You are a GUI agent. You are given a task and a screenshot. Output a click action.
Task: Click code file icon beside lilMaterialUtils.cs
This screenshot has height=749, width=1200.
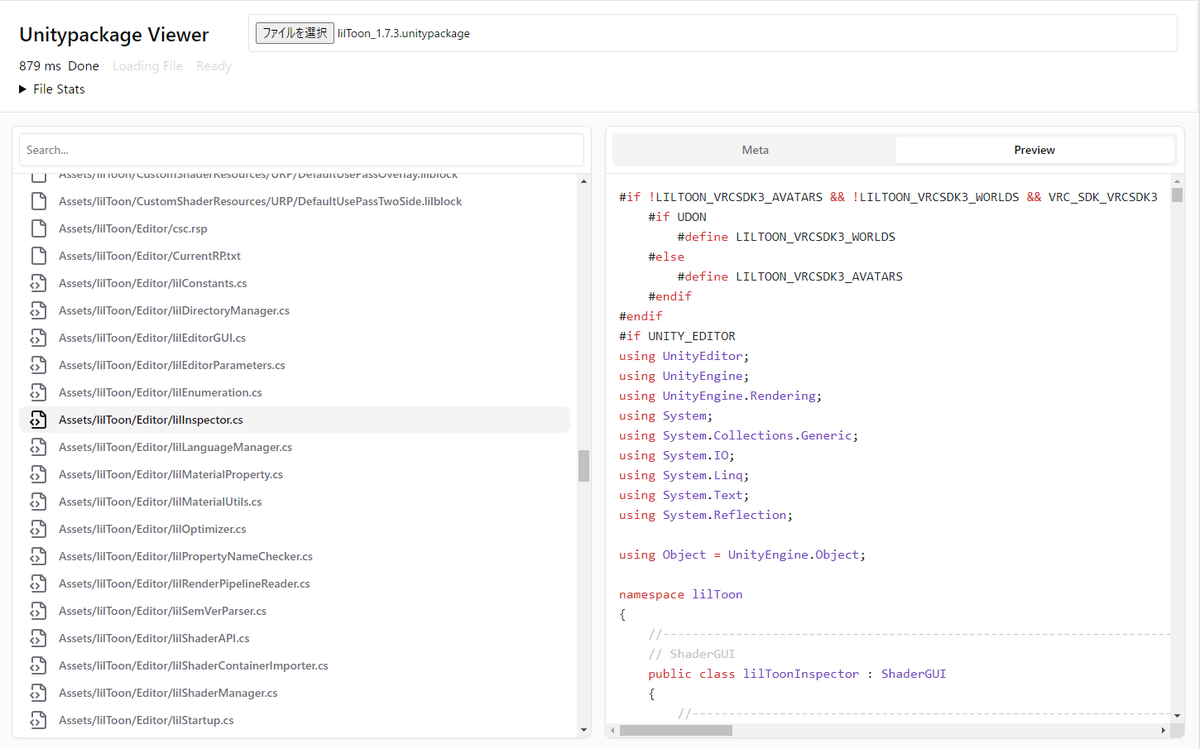tap(38, 501)
